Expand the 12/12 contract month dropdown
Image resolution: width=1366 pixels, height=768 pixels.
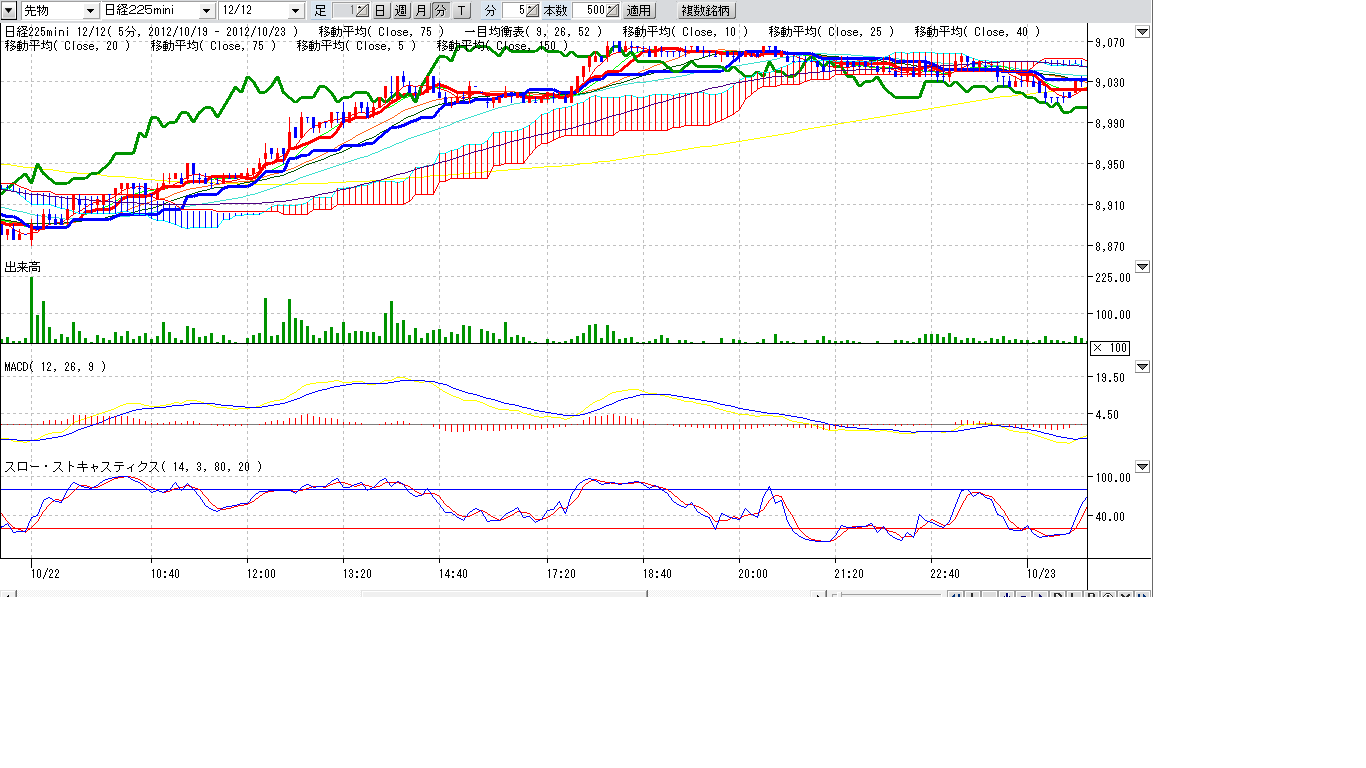pyautogui.click(x=295, y=10)
